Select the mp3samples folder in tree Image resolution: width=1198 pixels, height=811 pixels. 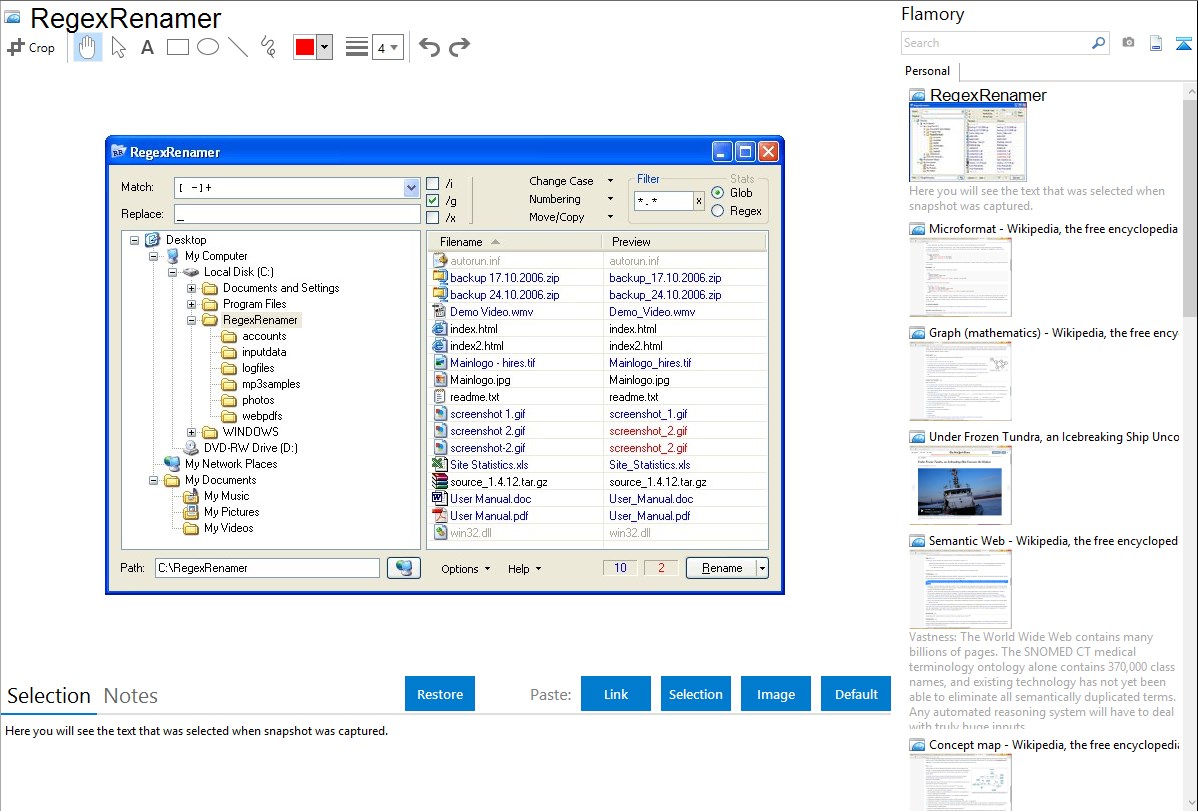(x=270, y=384)
